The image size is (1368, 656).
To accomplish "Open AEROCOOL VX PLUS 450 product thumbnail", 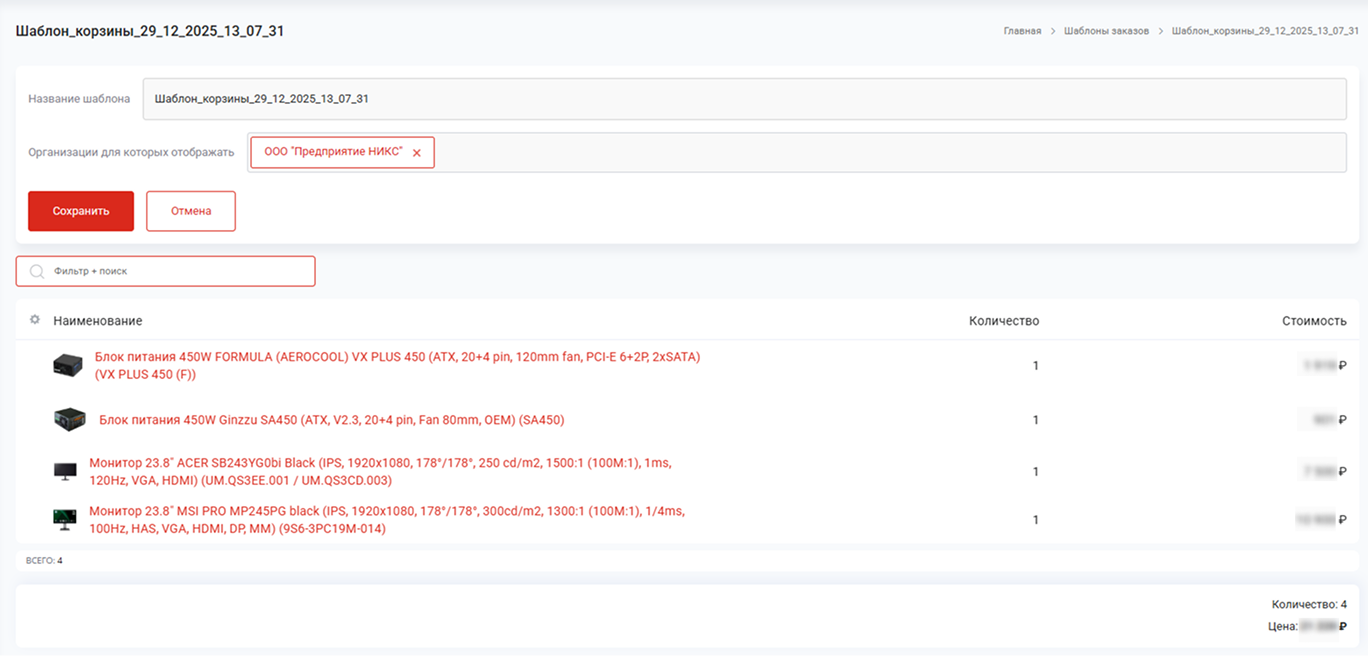I will pos(67,365).
